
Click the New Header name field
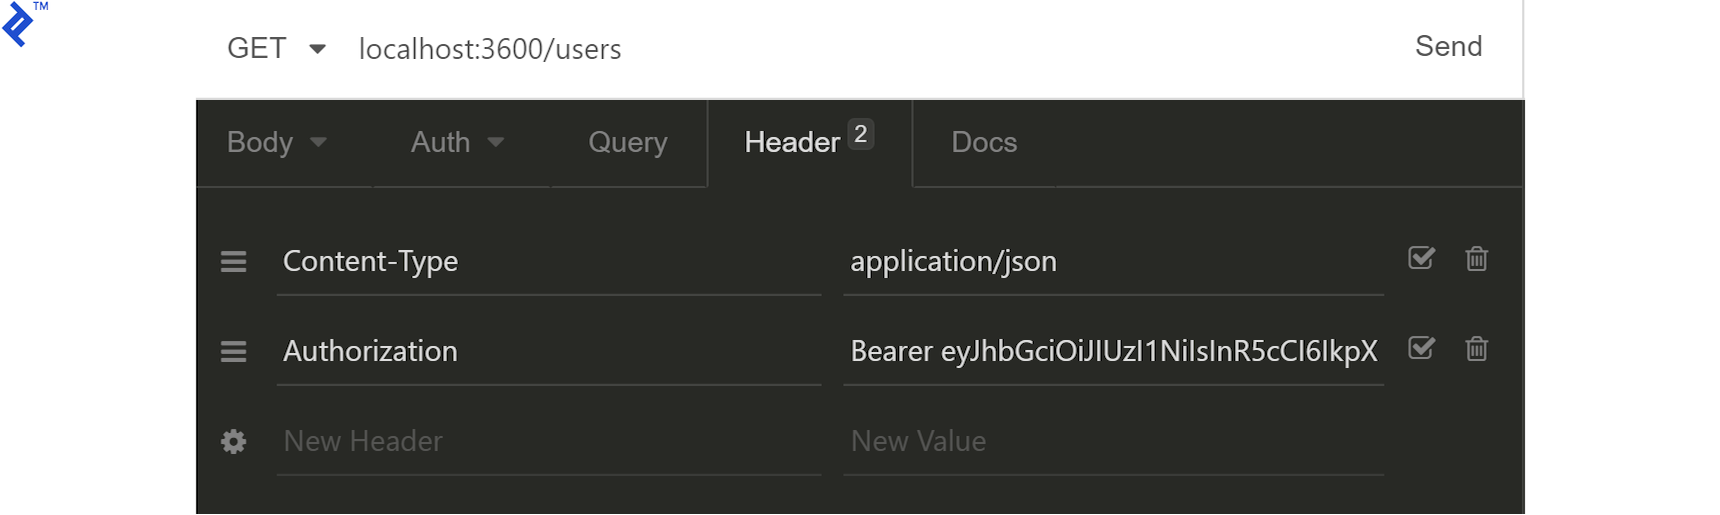click(x=548, y=442)
